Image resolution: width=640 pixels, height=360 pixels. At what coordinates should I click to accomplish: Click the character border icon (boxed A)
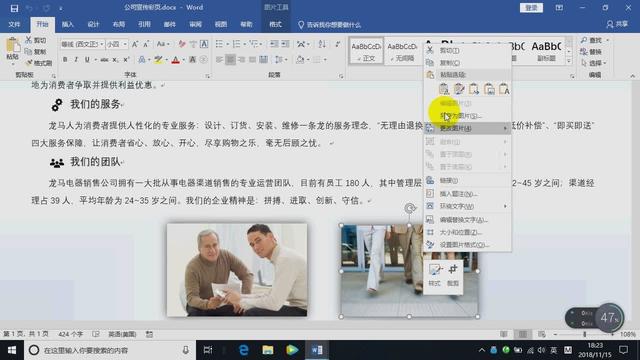tap(204, 44)
